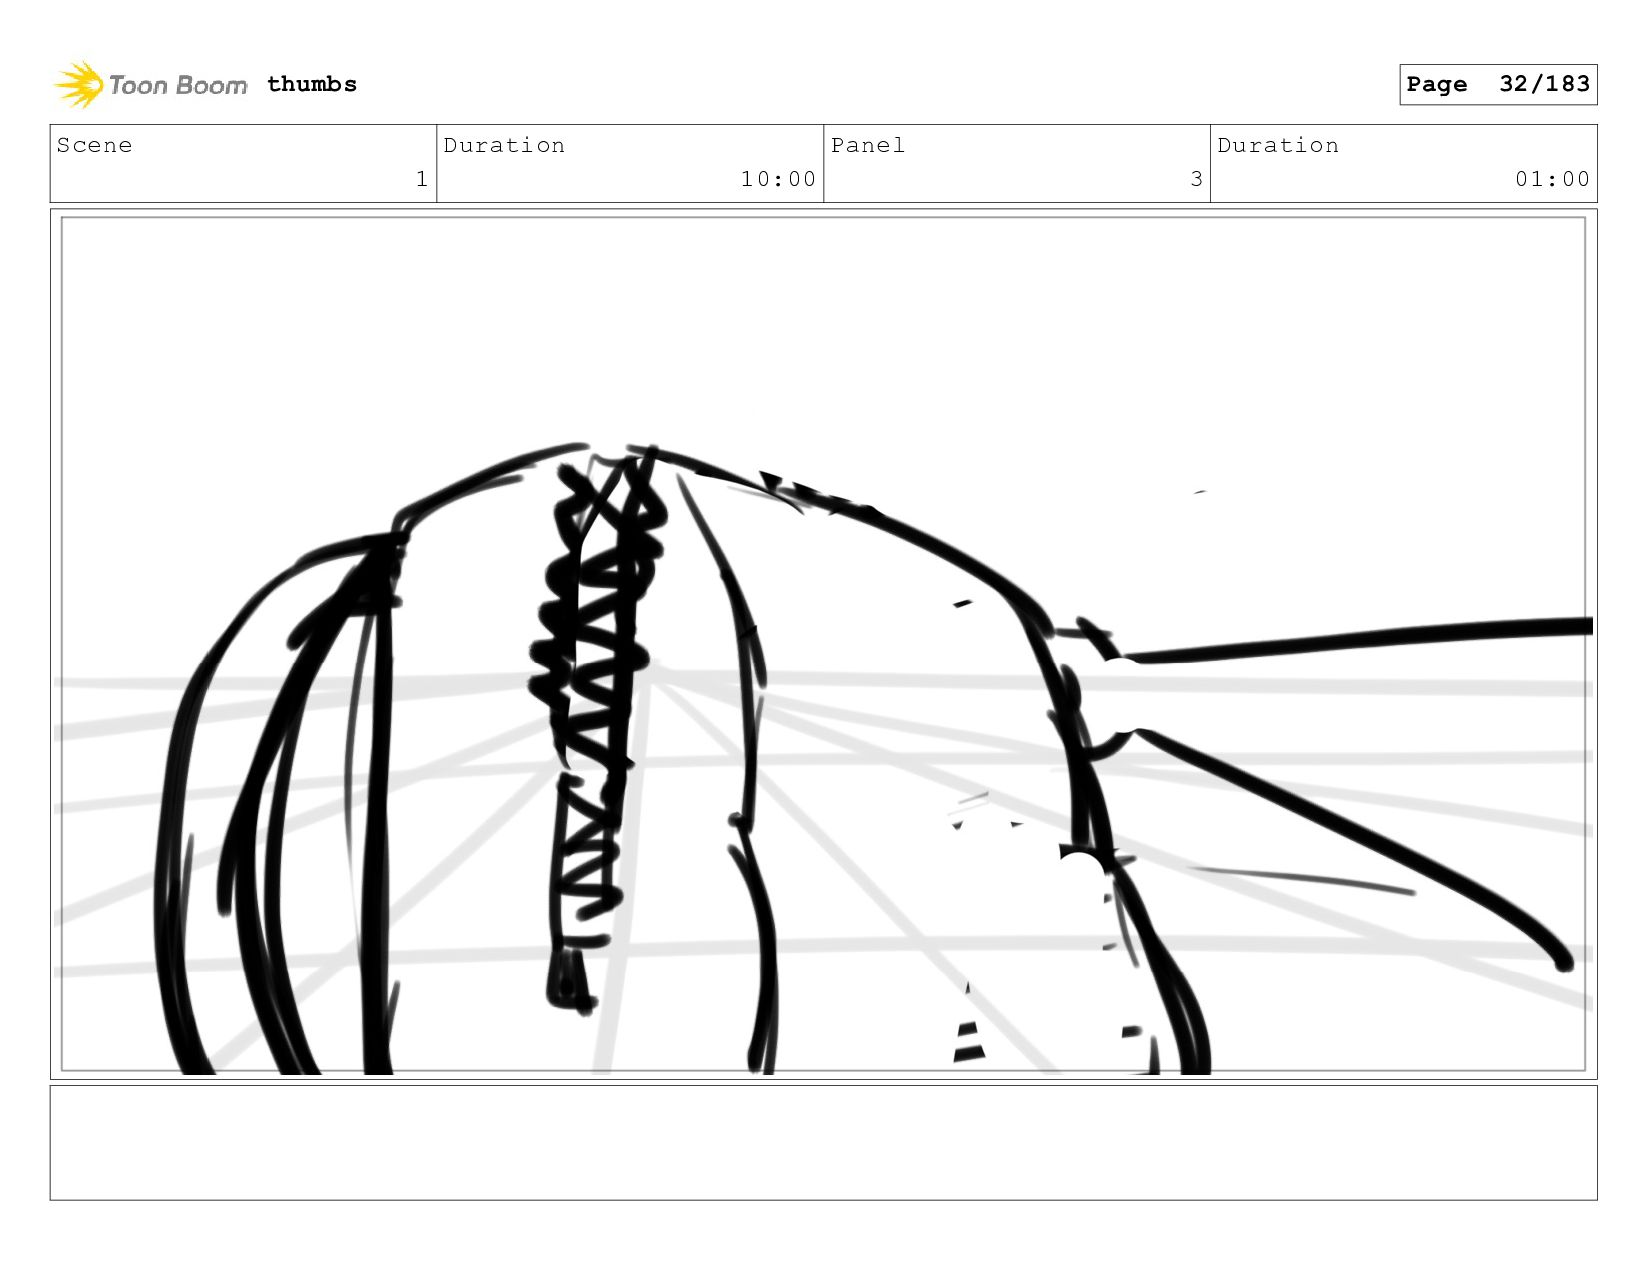Click the panel duration value '01:00'
1650x1275 pixels.
pyautogui.click(x=1552, y=179)
